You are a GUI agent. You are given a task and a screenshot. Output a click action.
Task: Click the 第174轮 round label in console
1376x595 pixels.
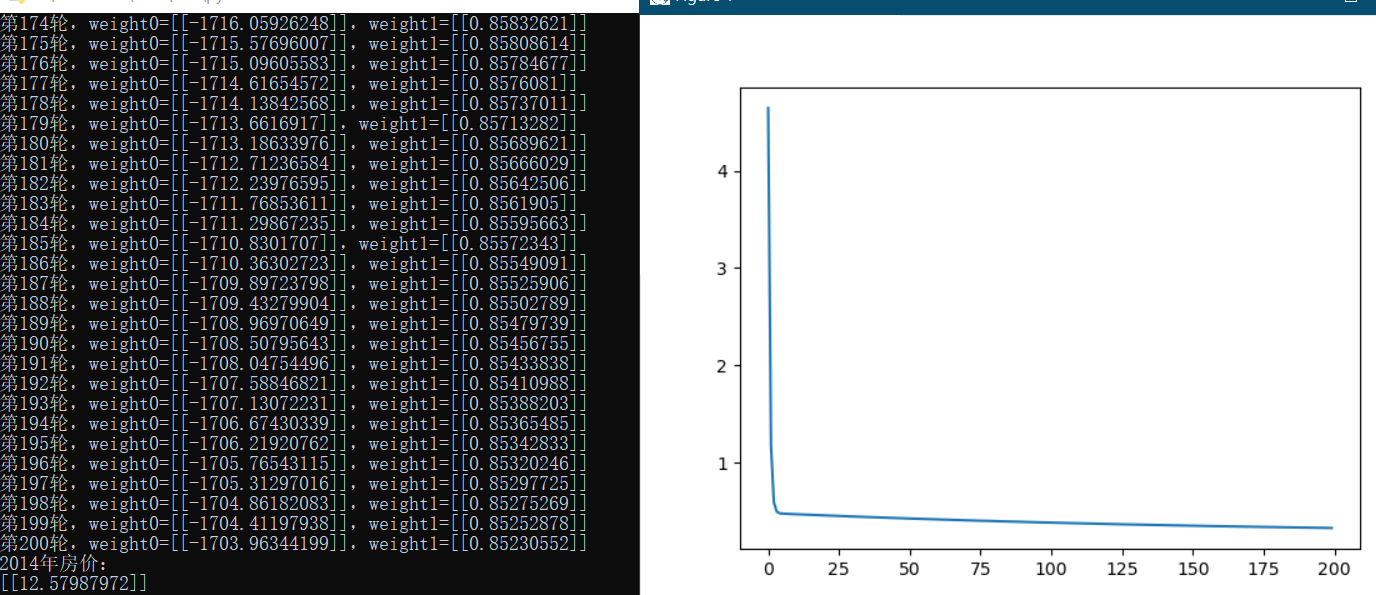pyautogui.click(x=34, y=24)
